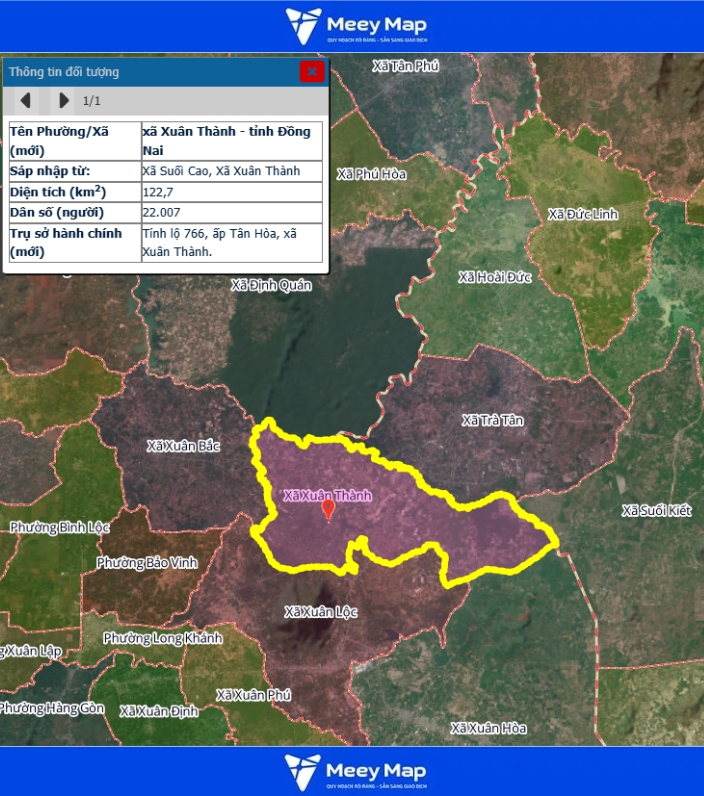Click the Thông tin đối tượng title bar
The image size is (704, 796).
(x=150, y=71)
